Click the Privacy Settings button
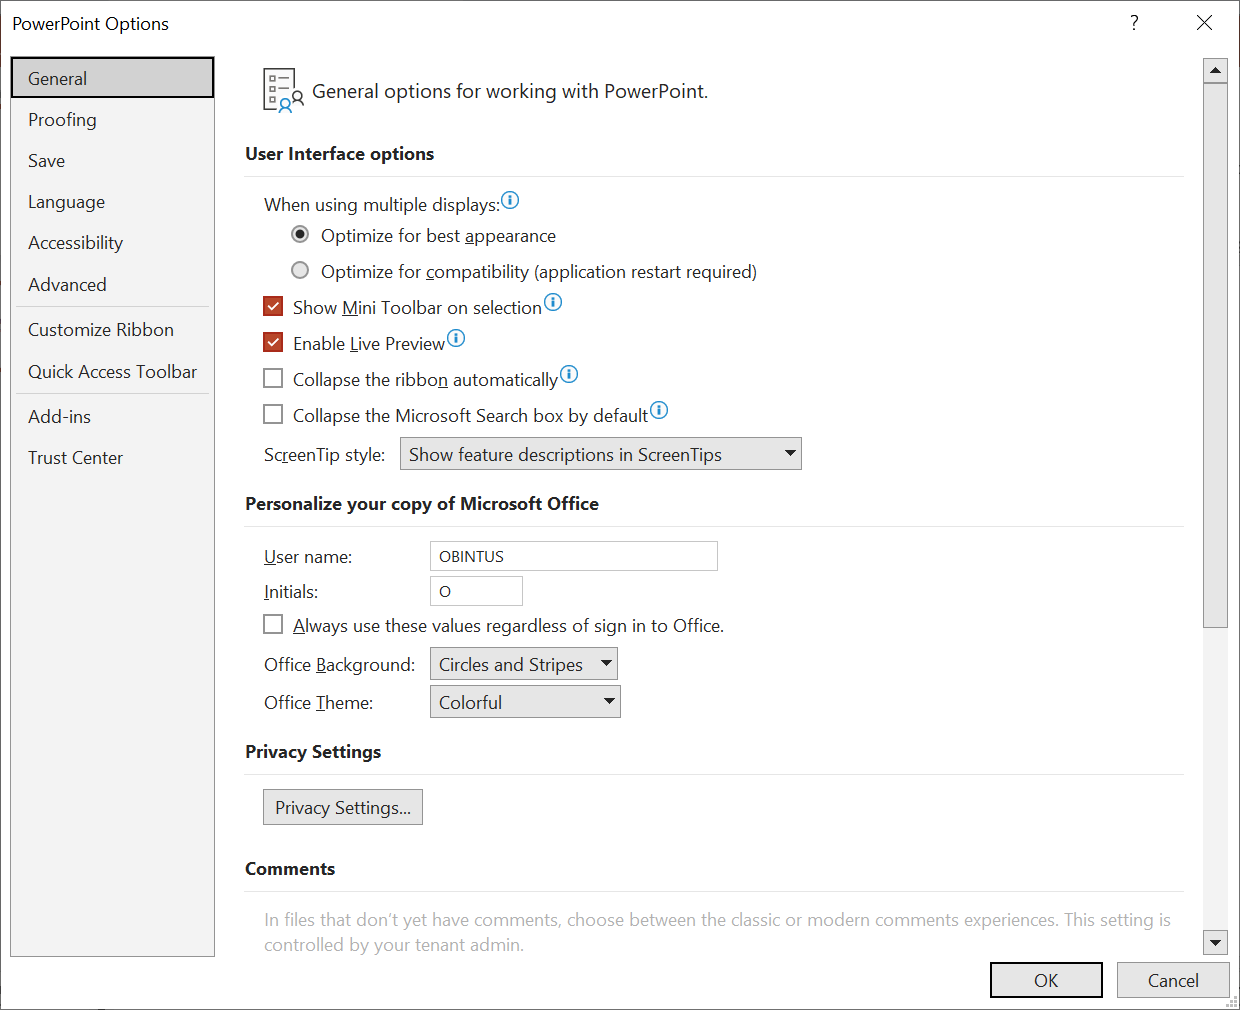The width and height of the screenshot is (1240, 1010). click(x=343, y=808)
